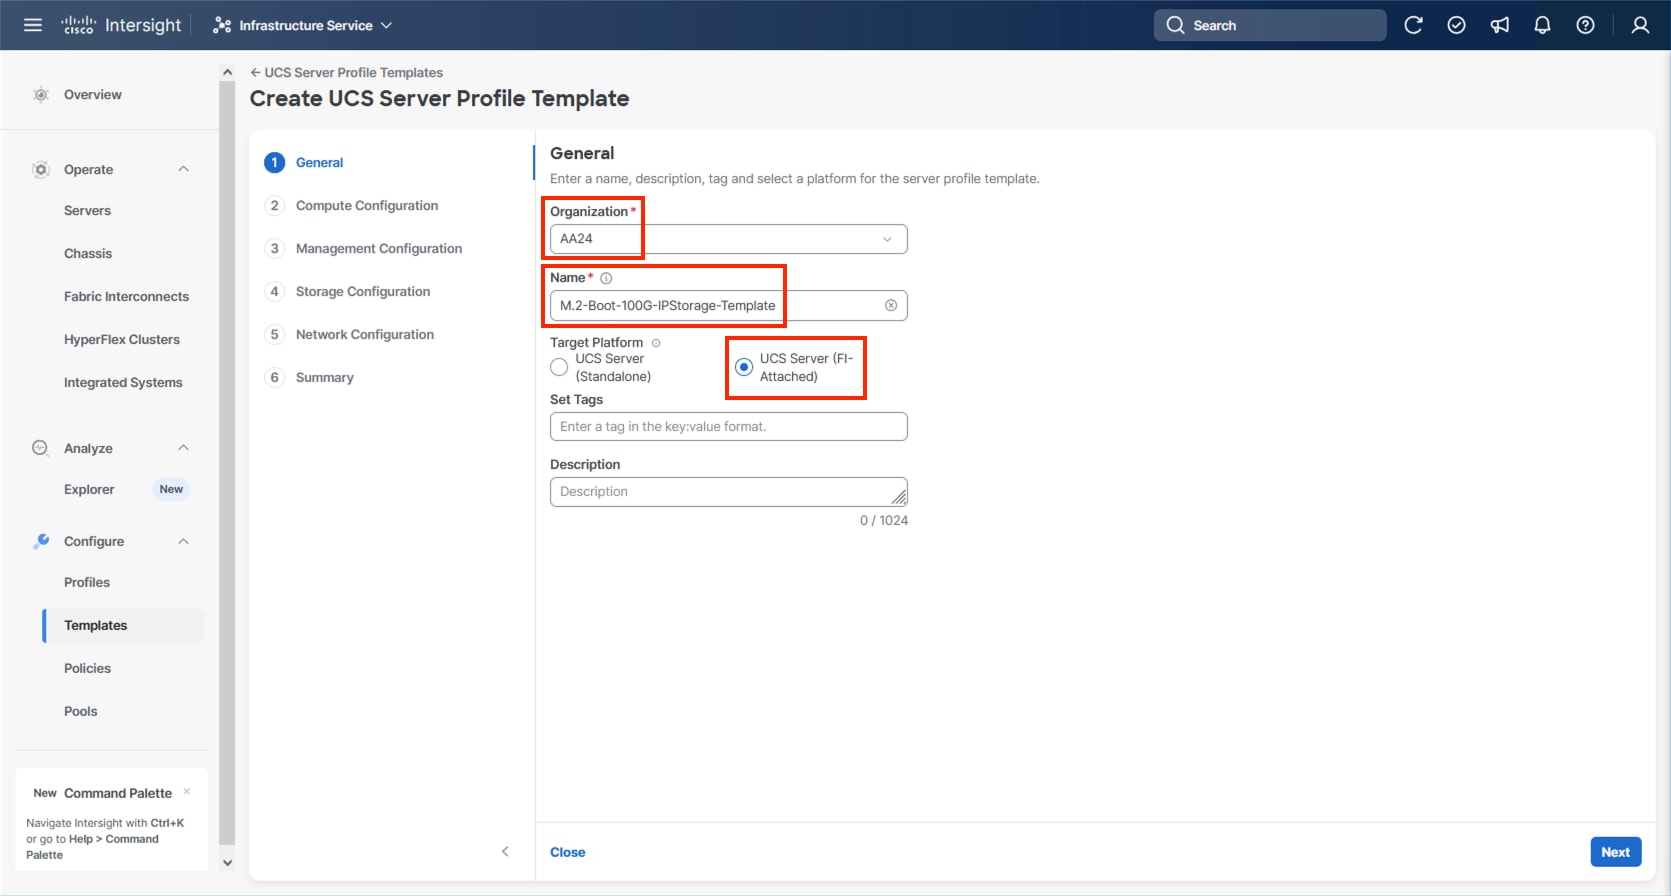Click the Name field info icon
The height and width of the screenshot is (896, 1671).
(606, 278)
